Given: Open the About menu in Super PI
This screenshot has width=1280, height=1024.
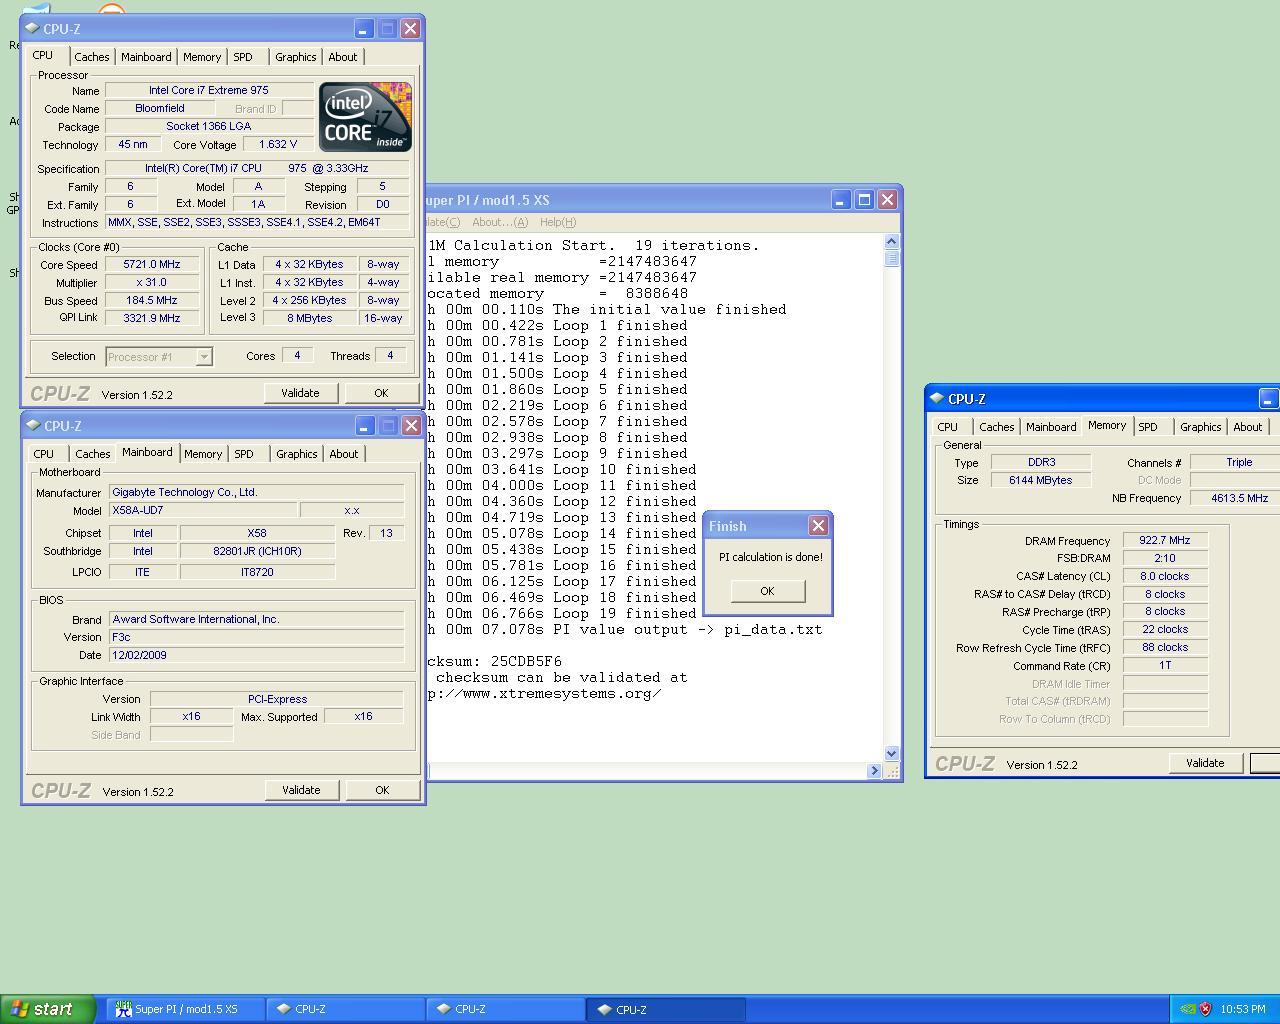Looking at the screenshot, I should (x=499, y=222).
